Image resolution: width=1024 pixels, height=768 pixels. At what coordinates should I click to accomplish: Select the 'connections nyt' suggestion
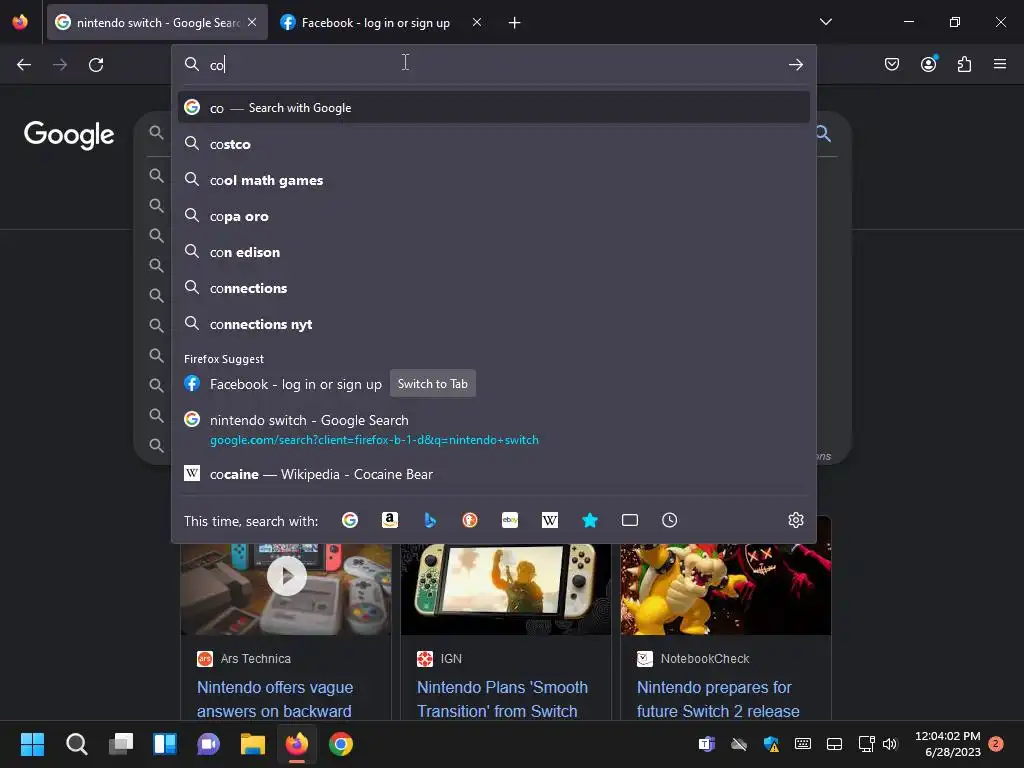(x=494, y=323)
